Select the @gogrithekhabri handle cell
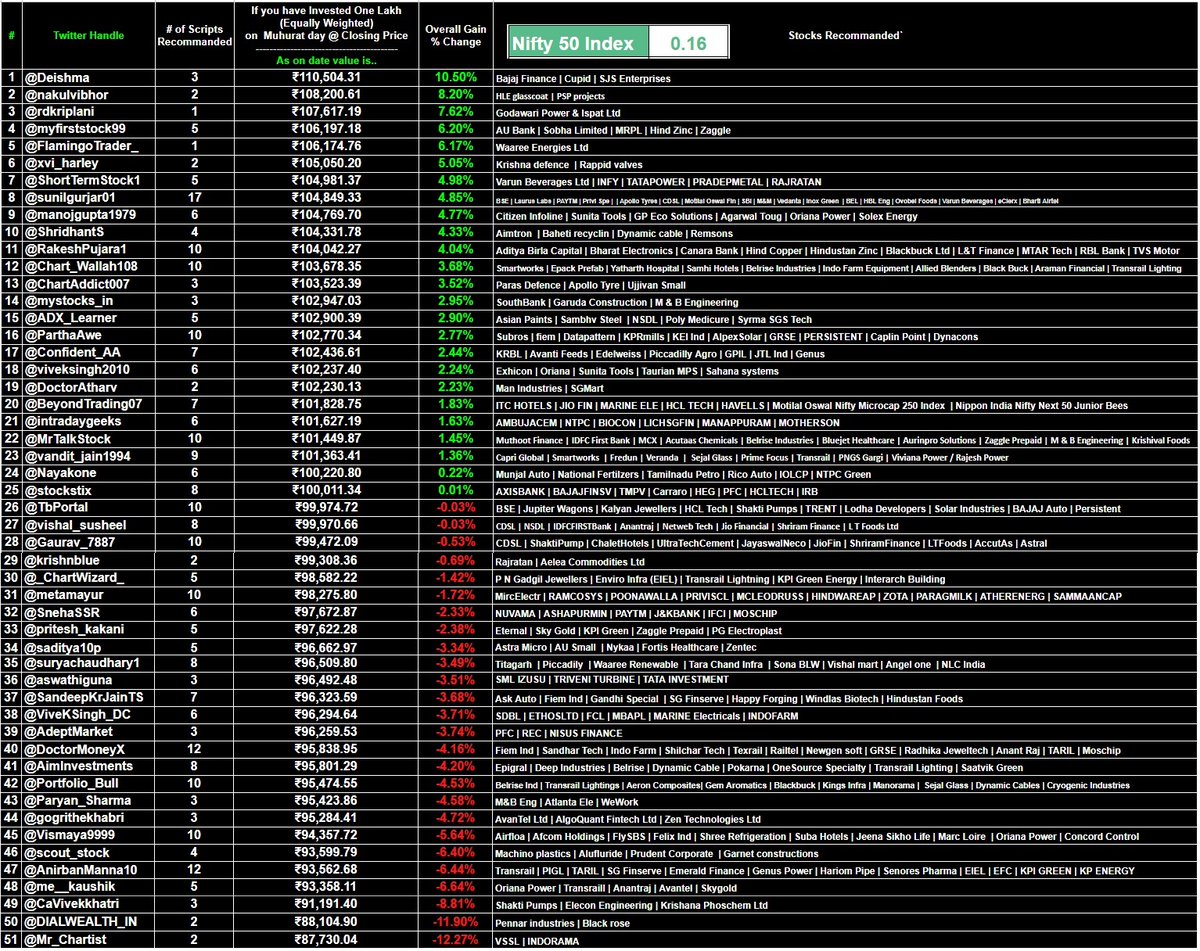This screenshot has width=1200, height=951. pyautogui.click(x=88, y=817)
